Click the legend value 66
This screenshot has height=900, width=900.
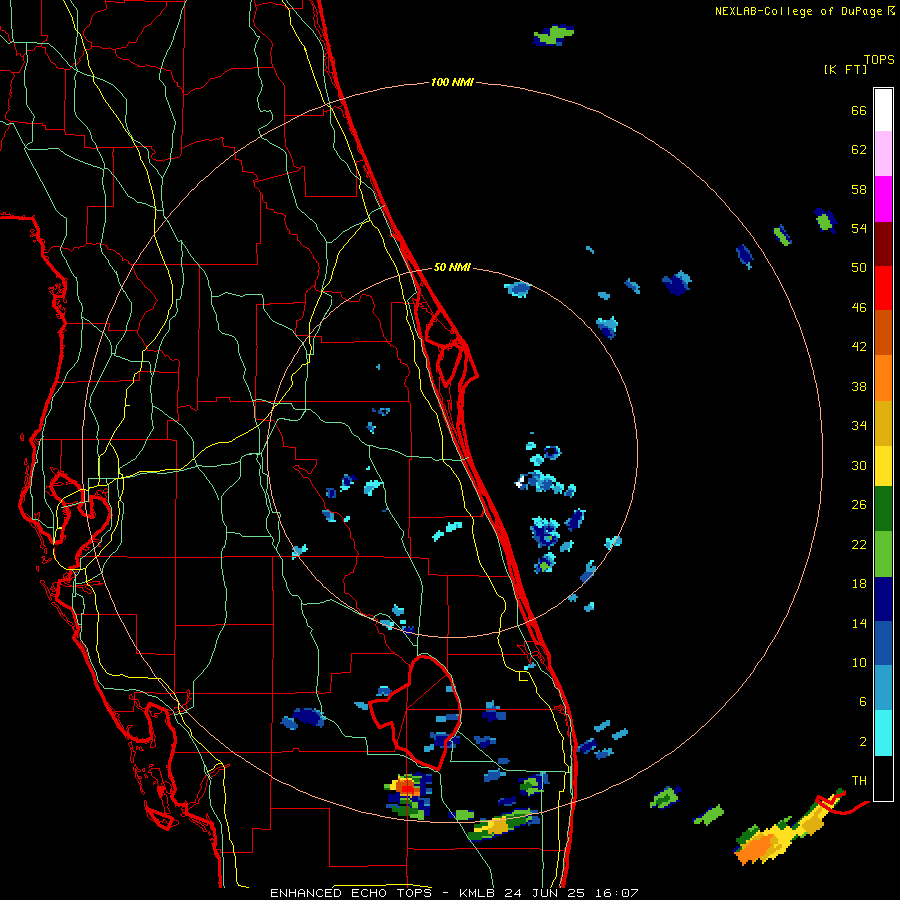(859, 110)
